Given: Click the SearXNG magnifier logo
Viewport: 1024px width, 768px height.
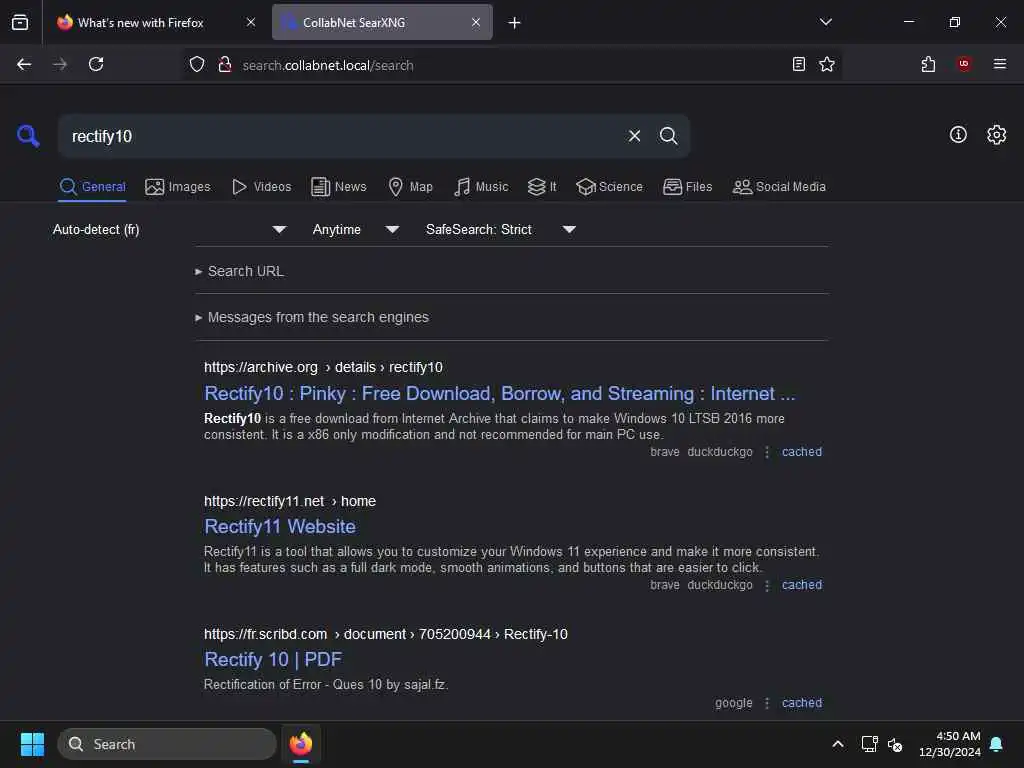Looking at the screenshot, I should pyautogui.click(x=28, y=136).
